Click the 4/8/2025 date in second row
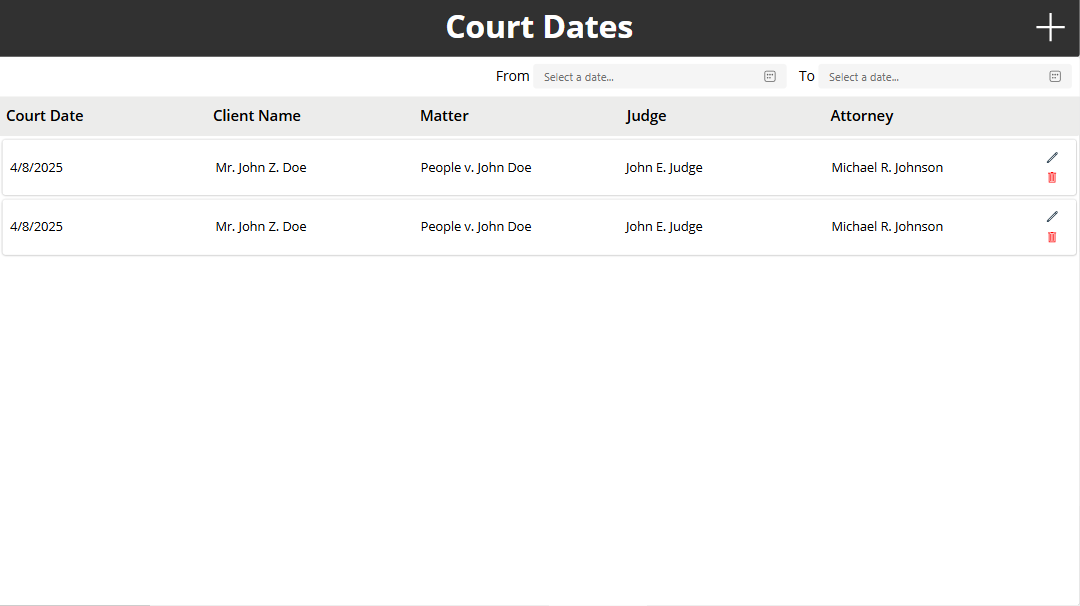The height and width of the screenshot is (606, 1080). pos(37,227)
